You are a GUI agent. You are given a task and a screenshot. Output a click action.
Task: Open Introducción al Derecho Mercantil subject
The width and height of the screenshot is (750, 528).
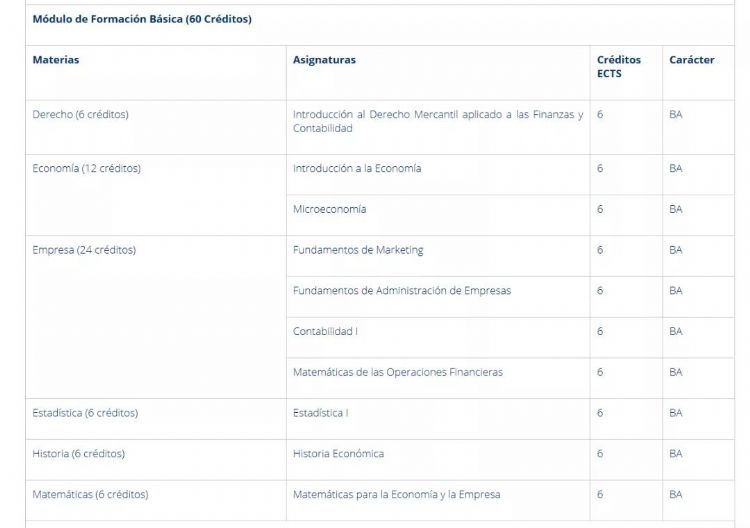tap(437, 121)
